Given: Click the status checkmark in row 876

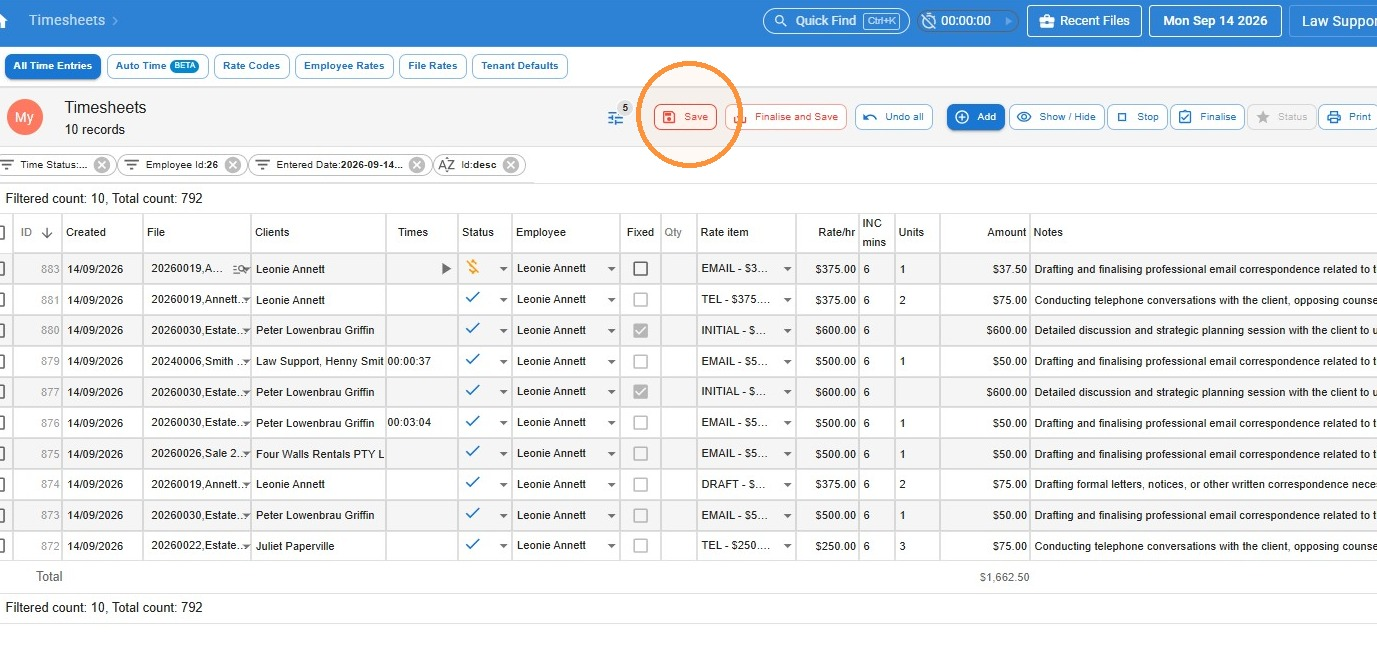Looking at the screenshot, I should pyautogui.click(x=473, y=421).
